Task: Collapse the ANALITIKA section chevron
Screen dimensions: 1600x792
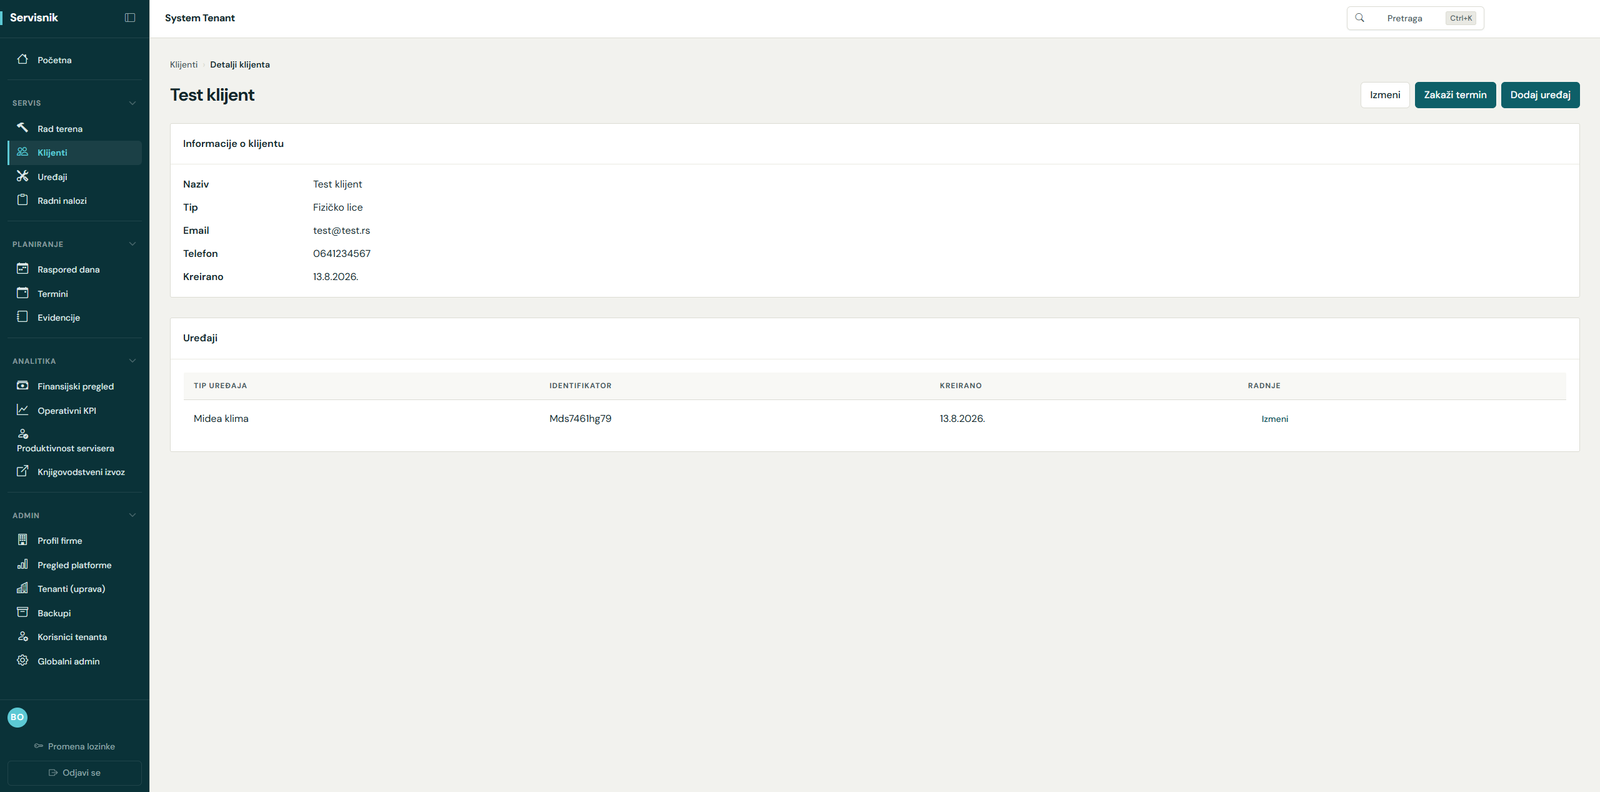Action: pyautogui.click(x=132, y=361)
